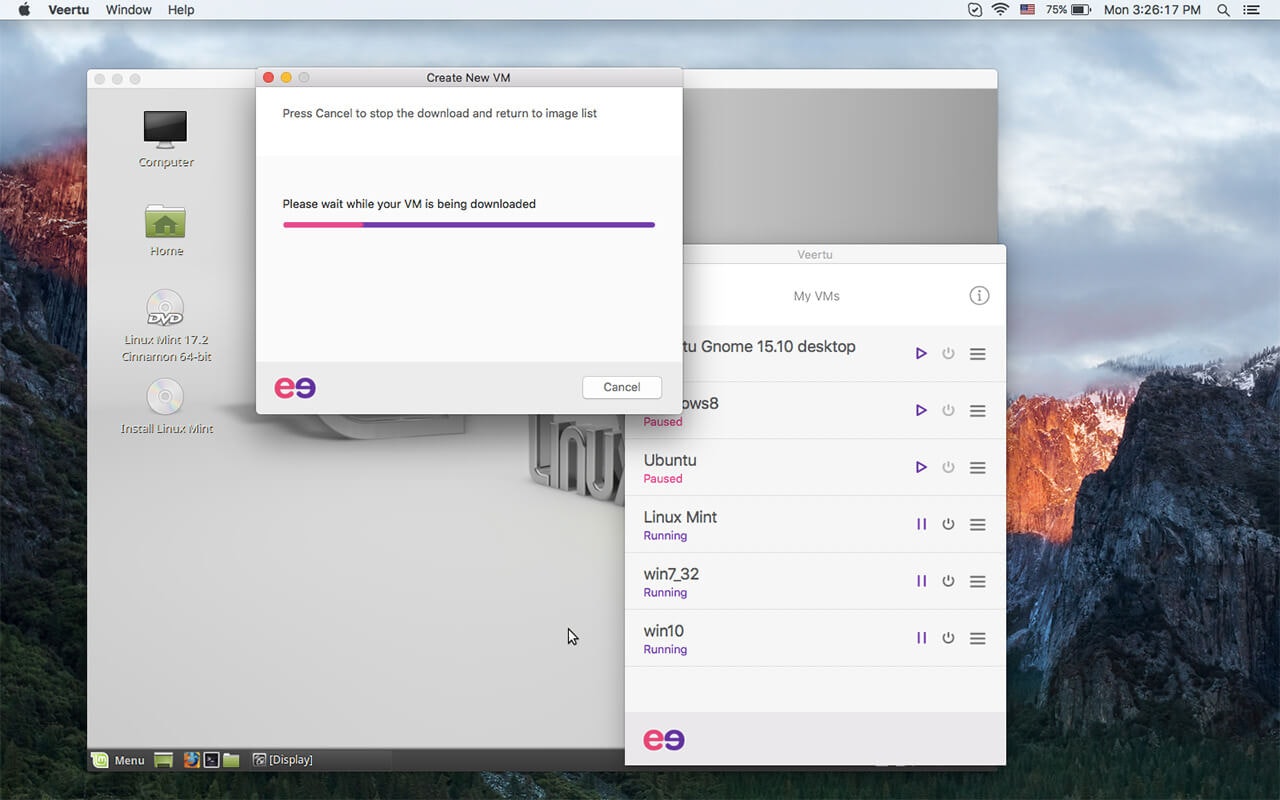Click Veertu logo at bottom of VM list
The image size is (1280, 800).
664,739
